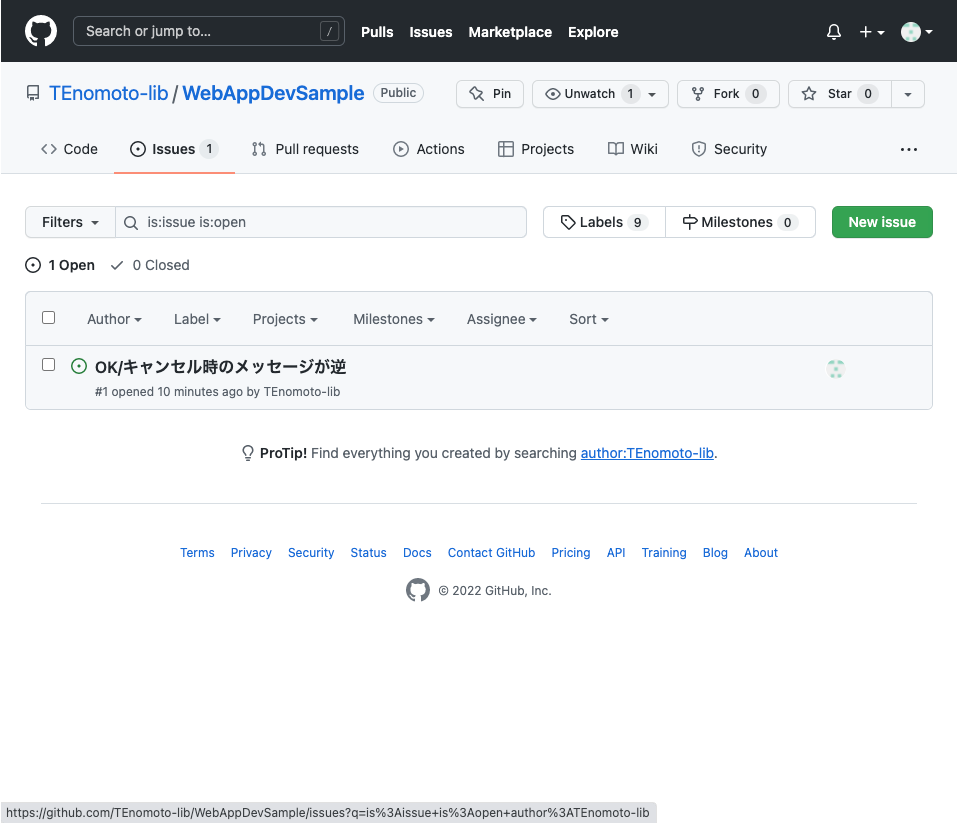The image size is (957, 824).
Task: Expand the Author filter dropdown
Action: coord(114,319)
